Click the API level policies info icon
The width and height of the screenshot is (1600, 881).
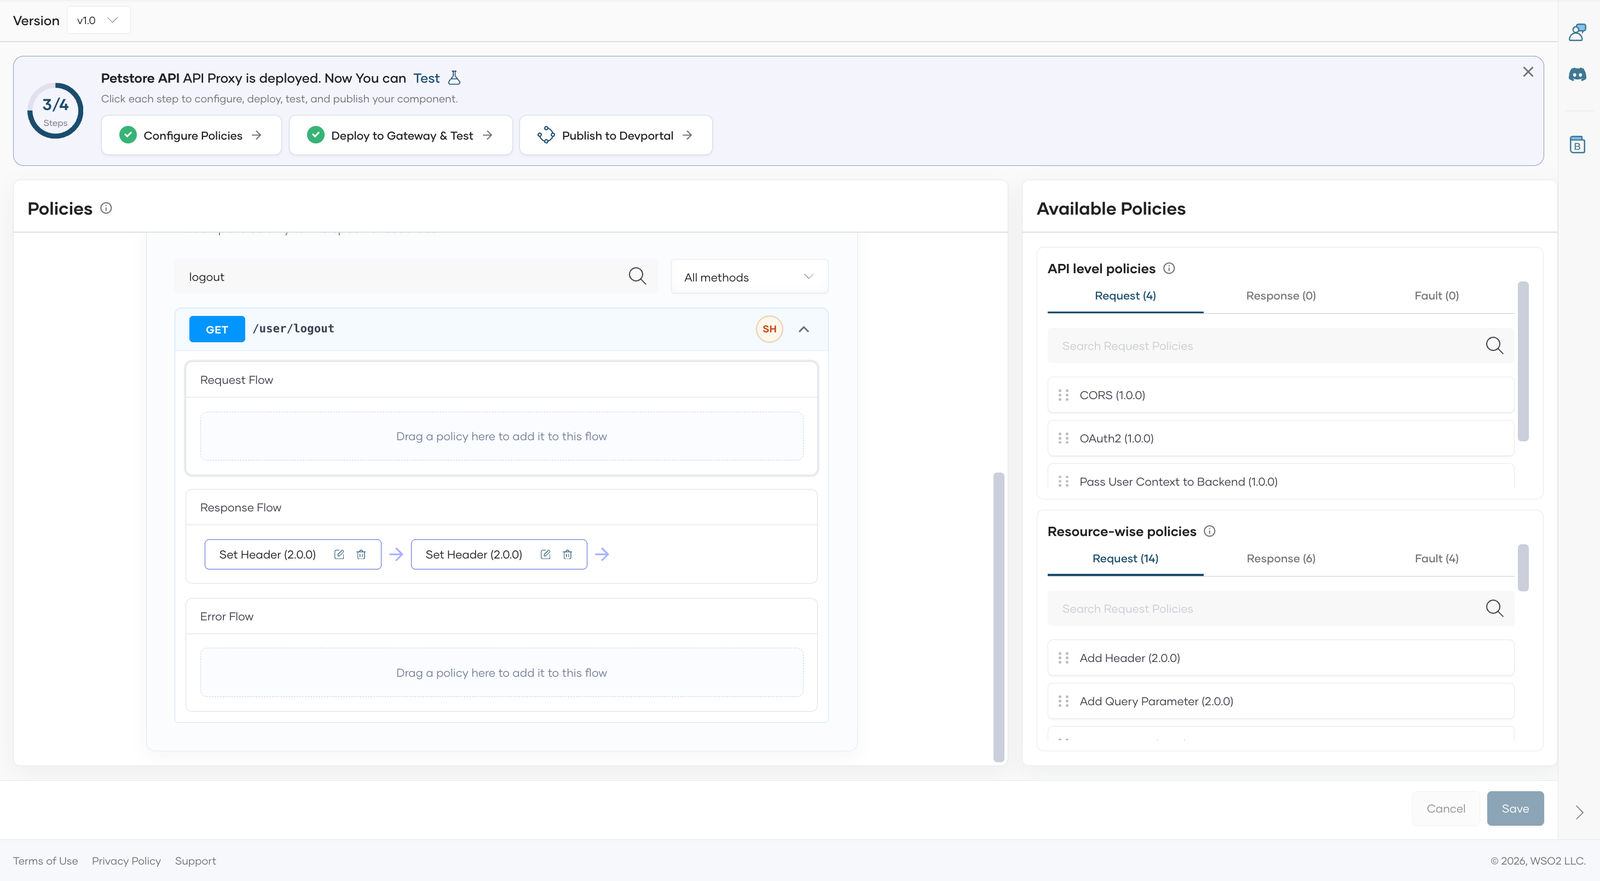click(x=1169, y=268)
